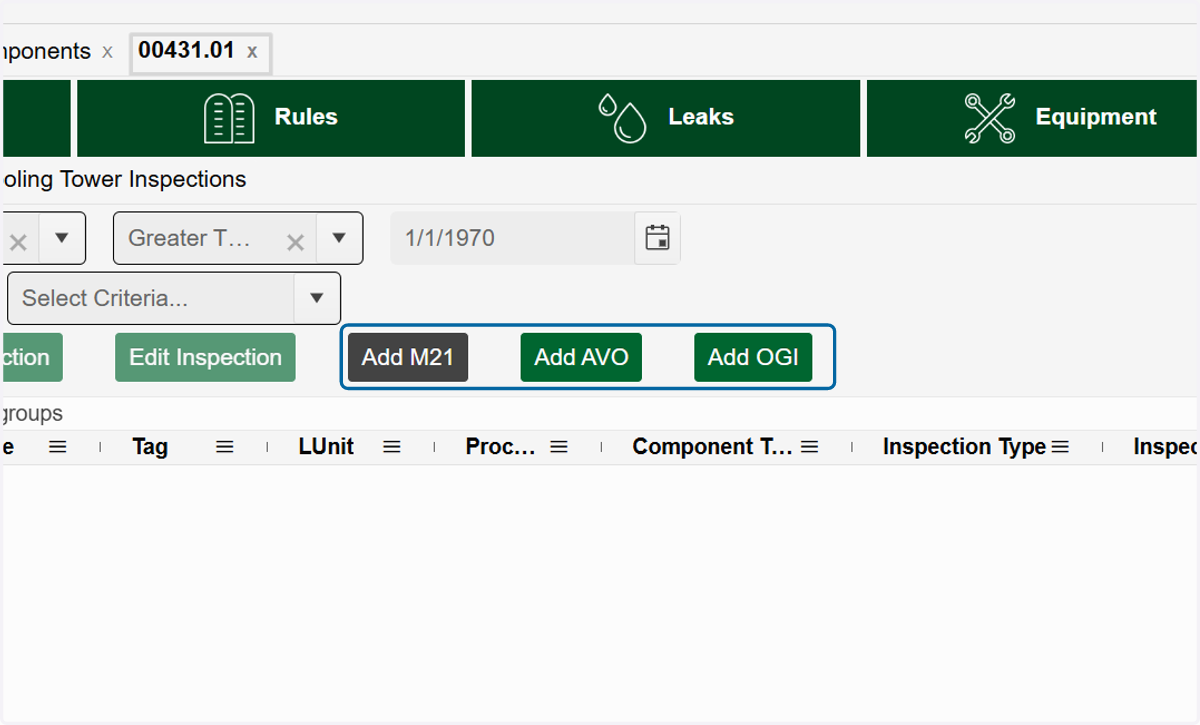Close the Components tab

click(107, 52)
